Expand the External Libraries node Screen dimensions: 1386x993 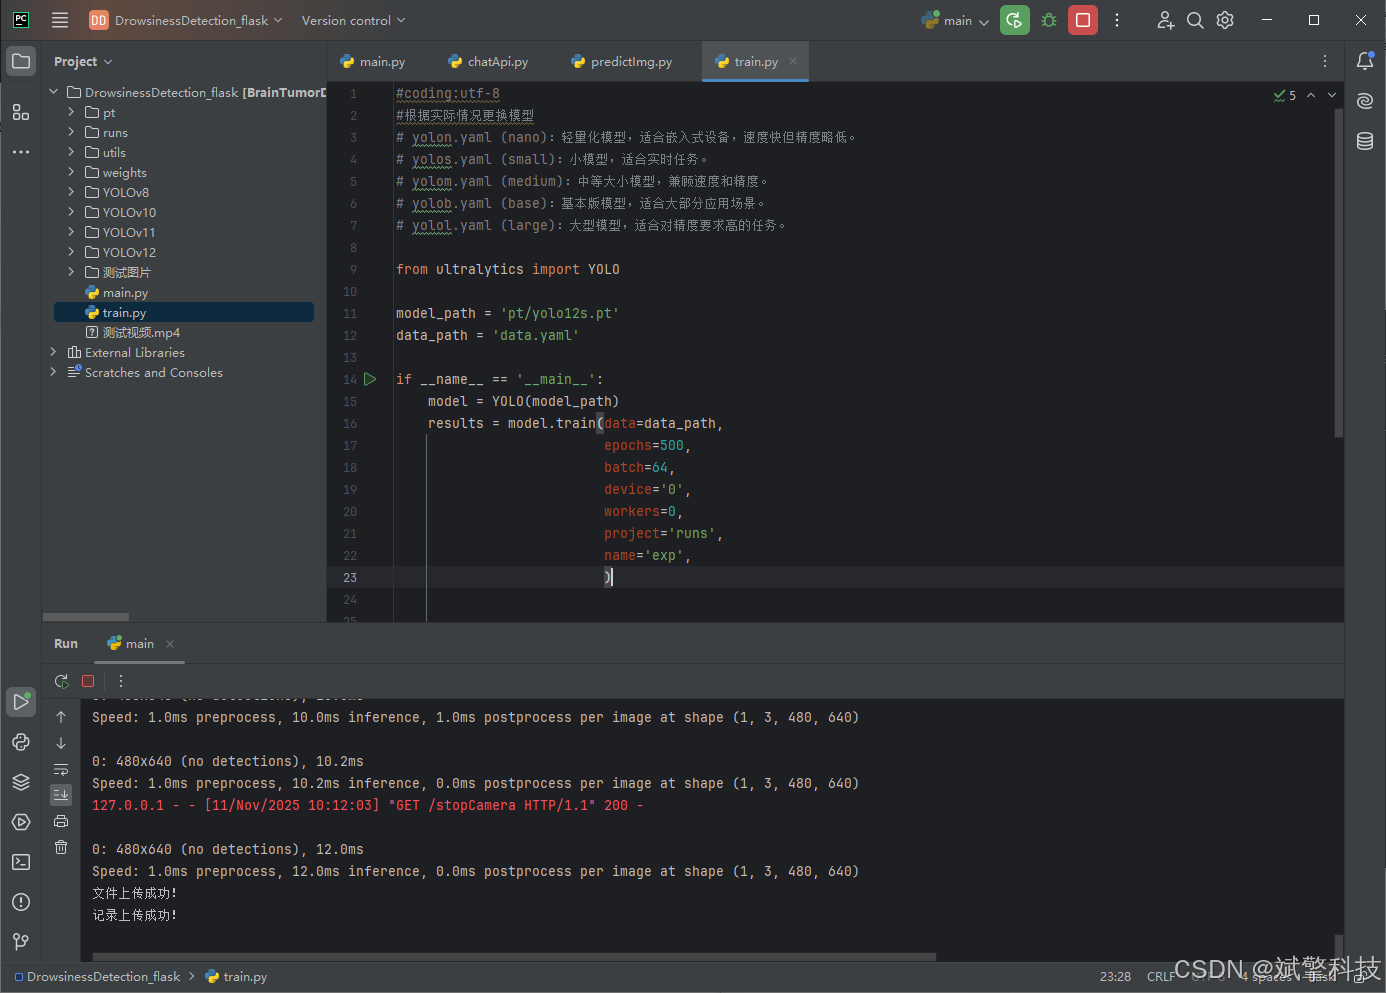pyautogui.click(x=53, y=352)
